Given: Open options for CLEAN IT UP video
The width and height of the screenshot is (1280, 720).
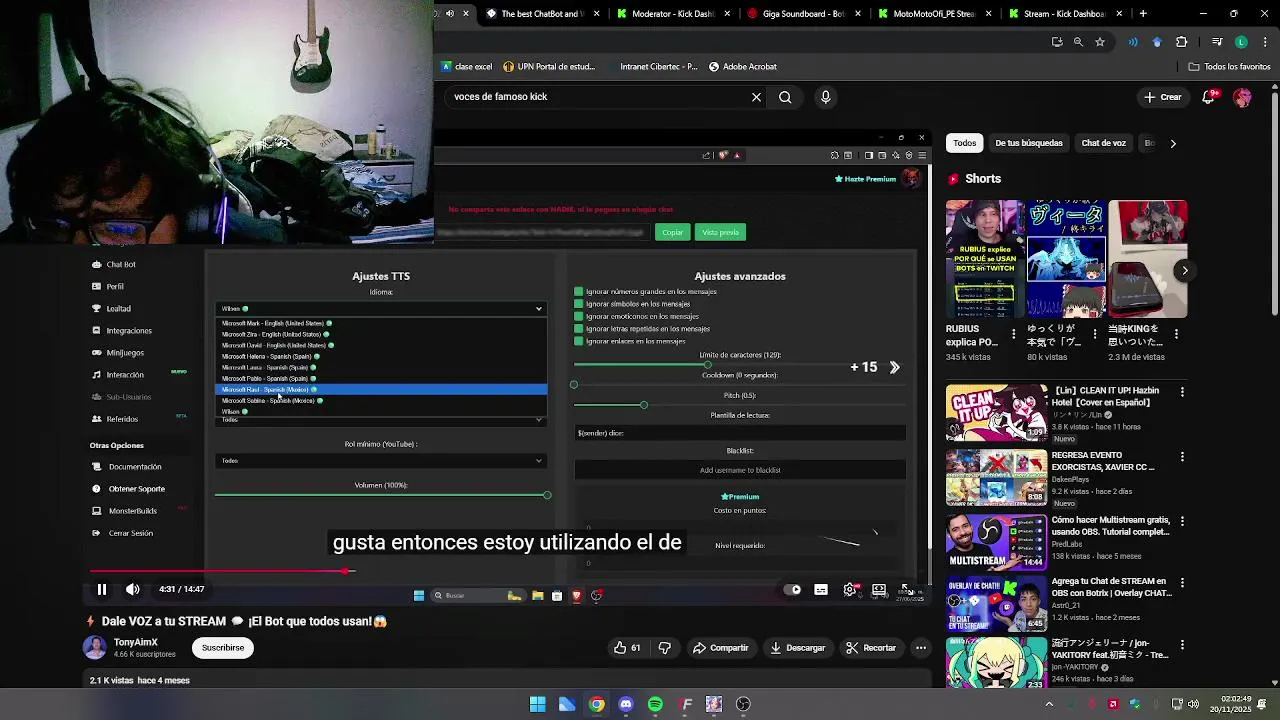Looking at the screenshot, I should pyautogui.click(x=1182, y=392).
